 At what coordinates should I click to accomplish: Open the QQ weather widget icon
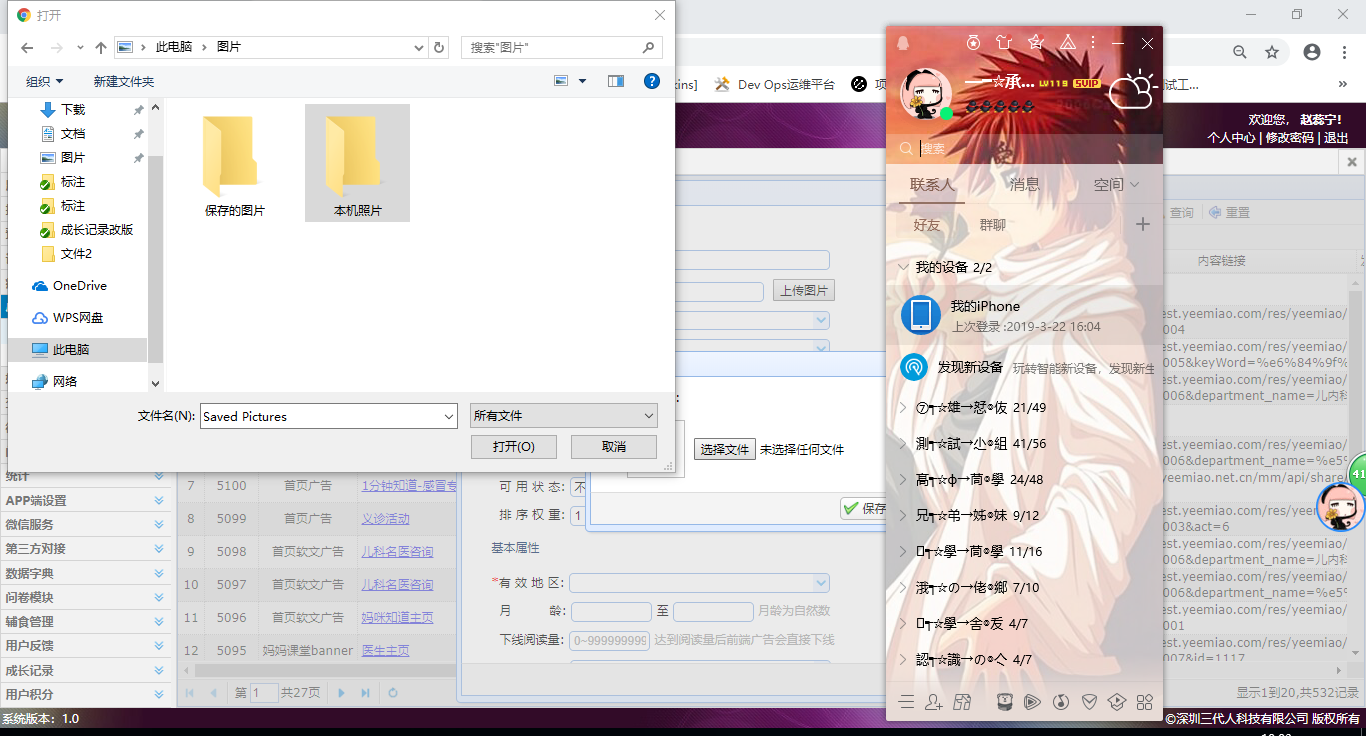coord(1133,90)
